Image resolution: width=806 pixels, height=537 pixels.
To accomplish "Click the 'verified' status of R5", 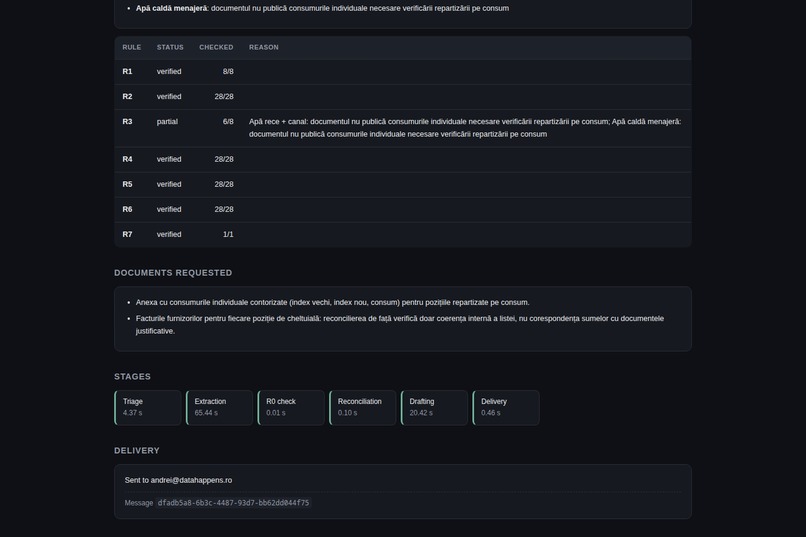I will (169, 184).
